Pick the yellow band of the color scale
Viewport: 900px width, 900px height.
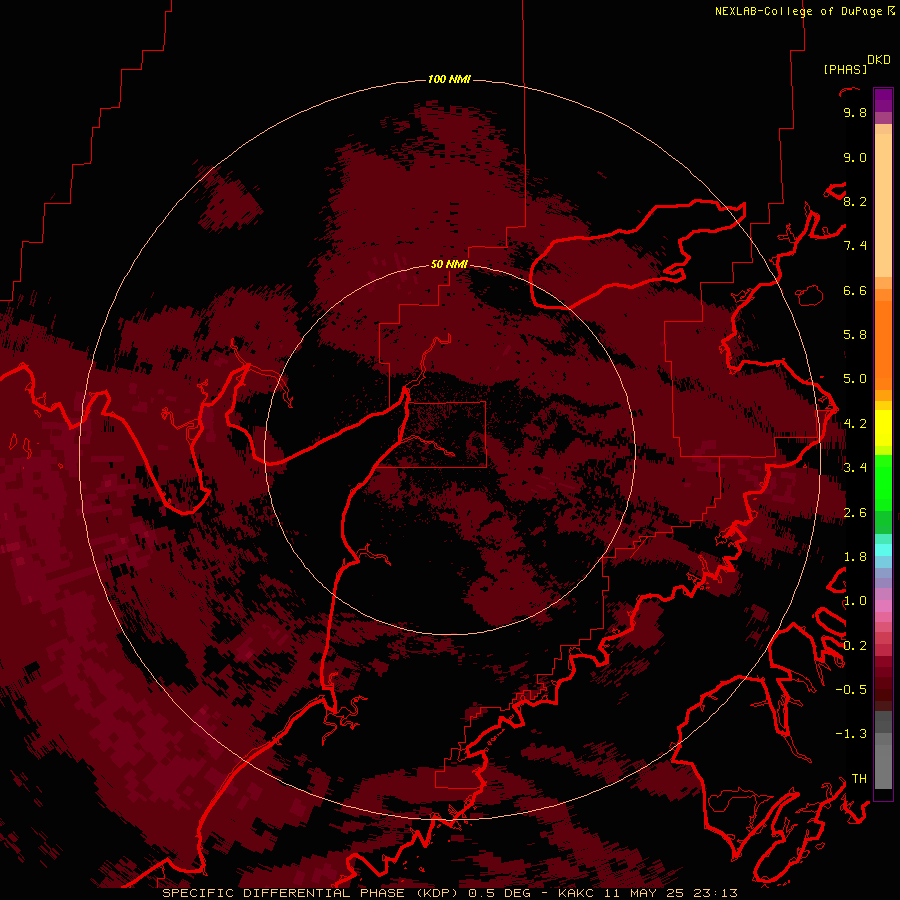[883, 428]
